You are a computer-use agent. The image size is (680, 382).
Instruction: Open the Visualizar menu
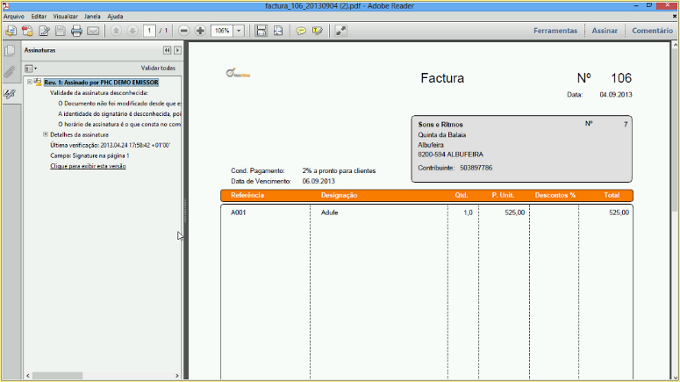(65, 16)
